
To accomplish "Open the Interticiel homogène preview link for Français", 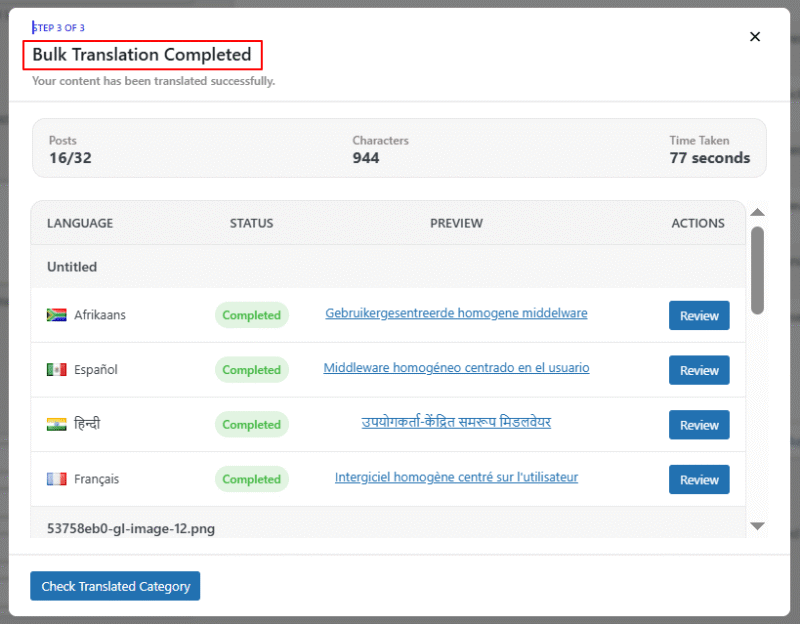I will click(x=456, y=477).
